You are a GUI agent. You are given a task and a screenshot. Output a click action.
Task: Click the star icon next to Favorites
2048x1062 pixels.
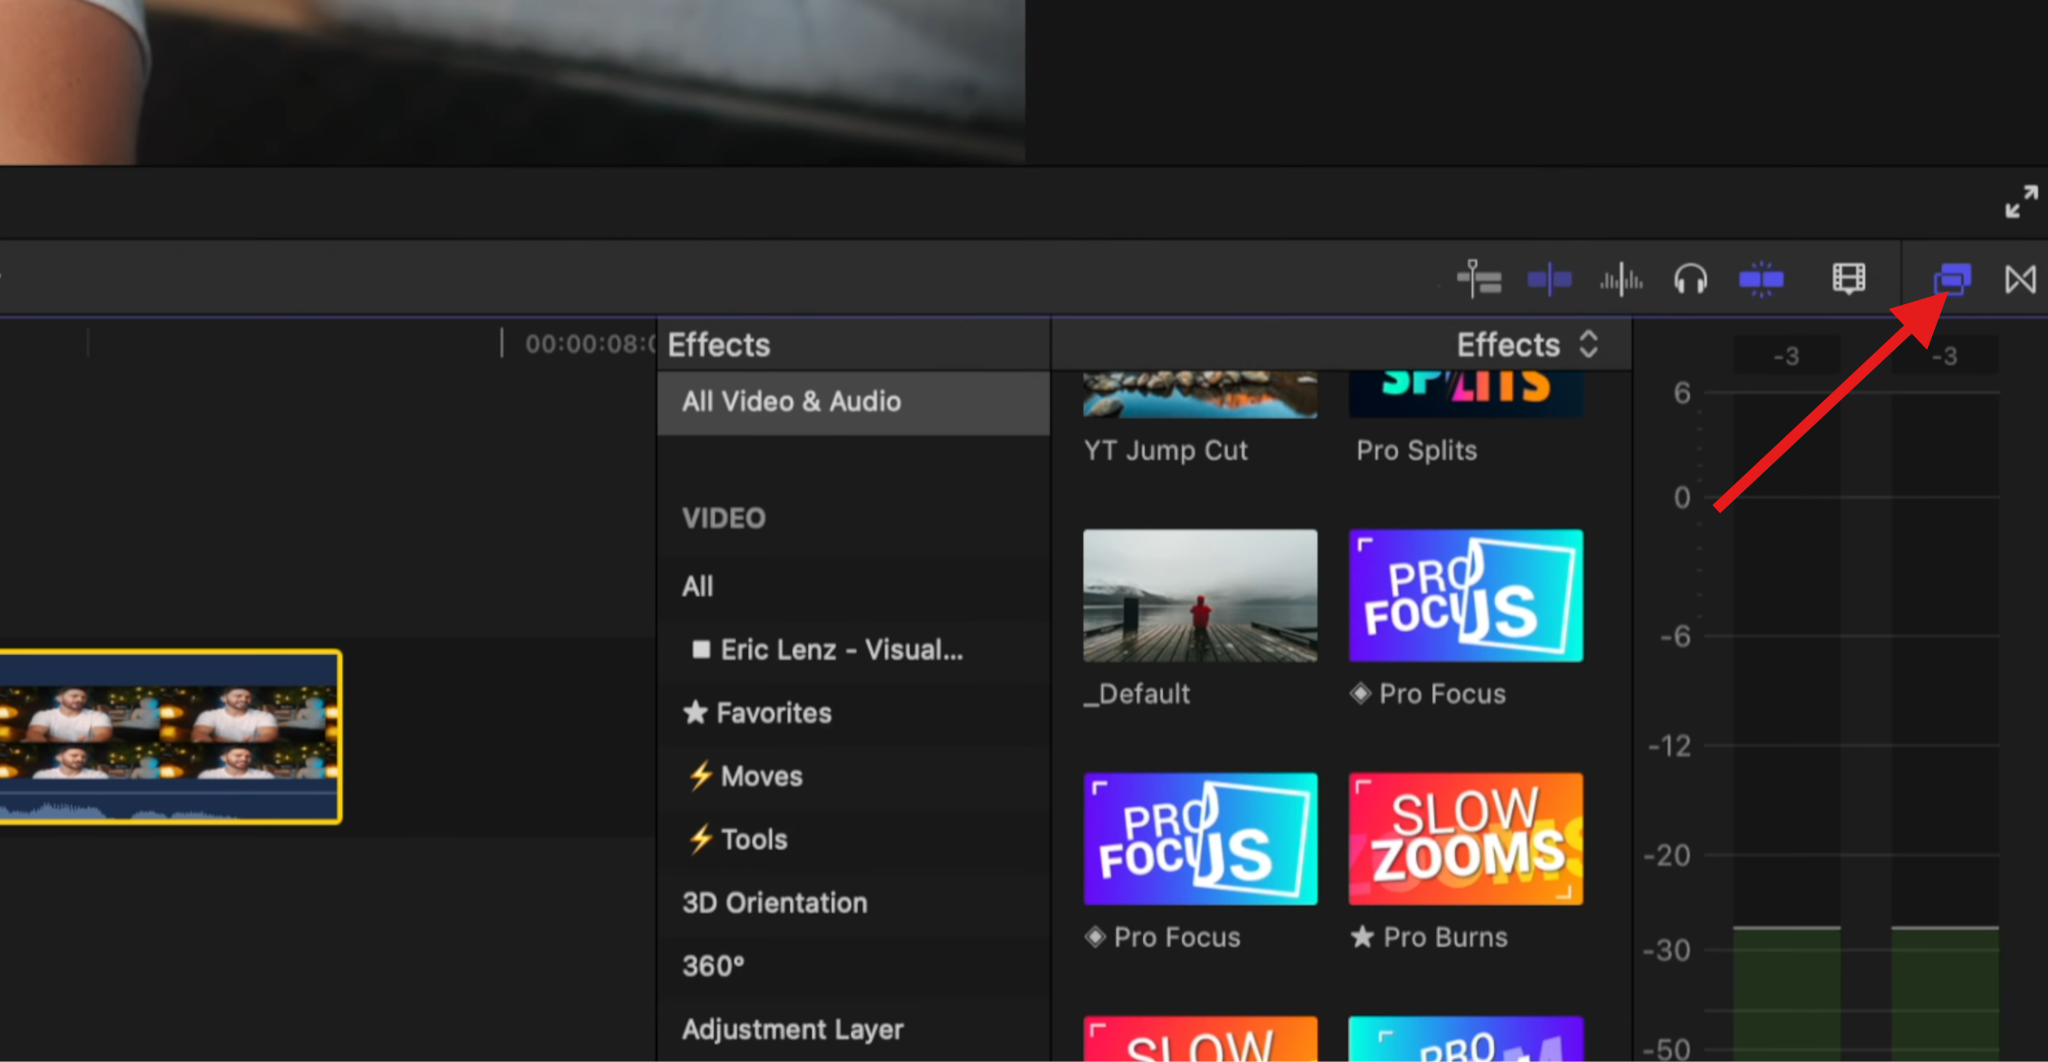[697, 713]
